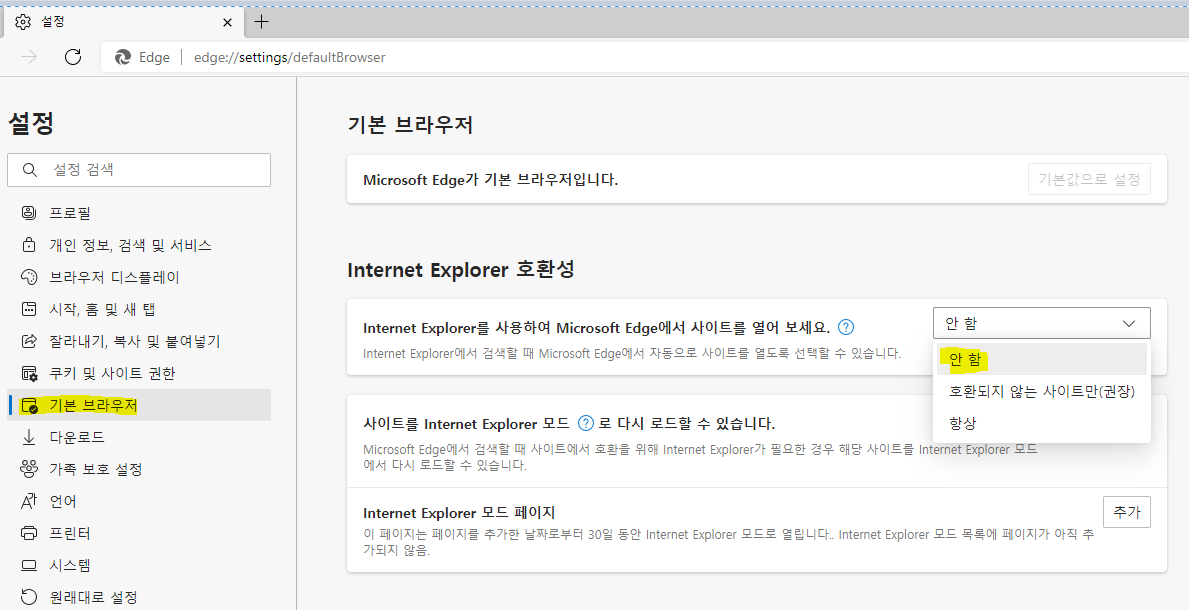Screen dimensions: 1189x610
Task: Close the 설정 tab
Action: 227,23
